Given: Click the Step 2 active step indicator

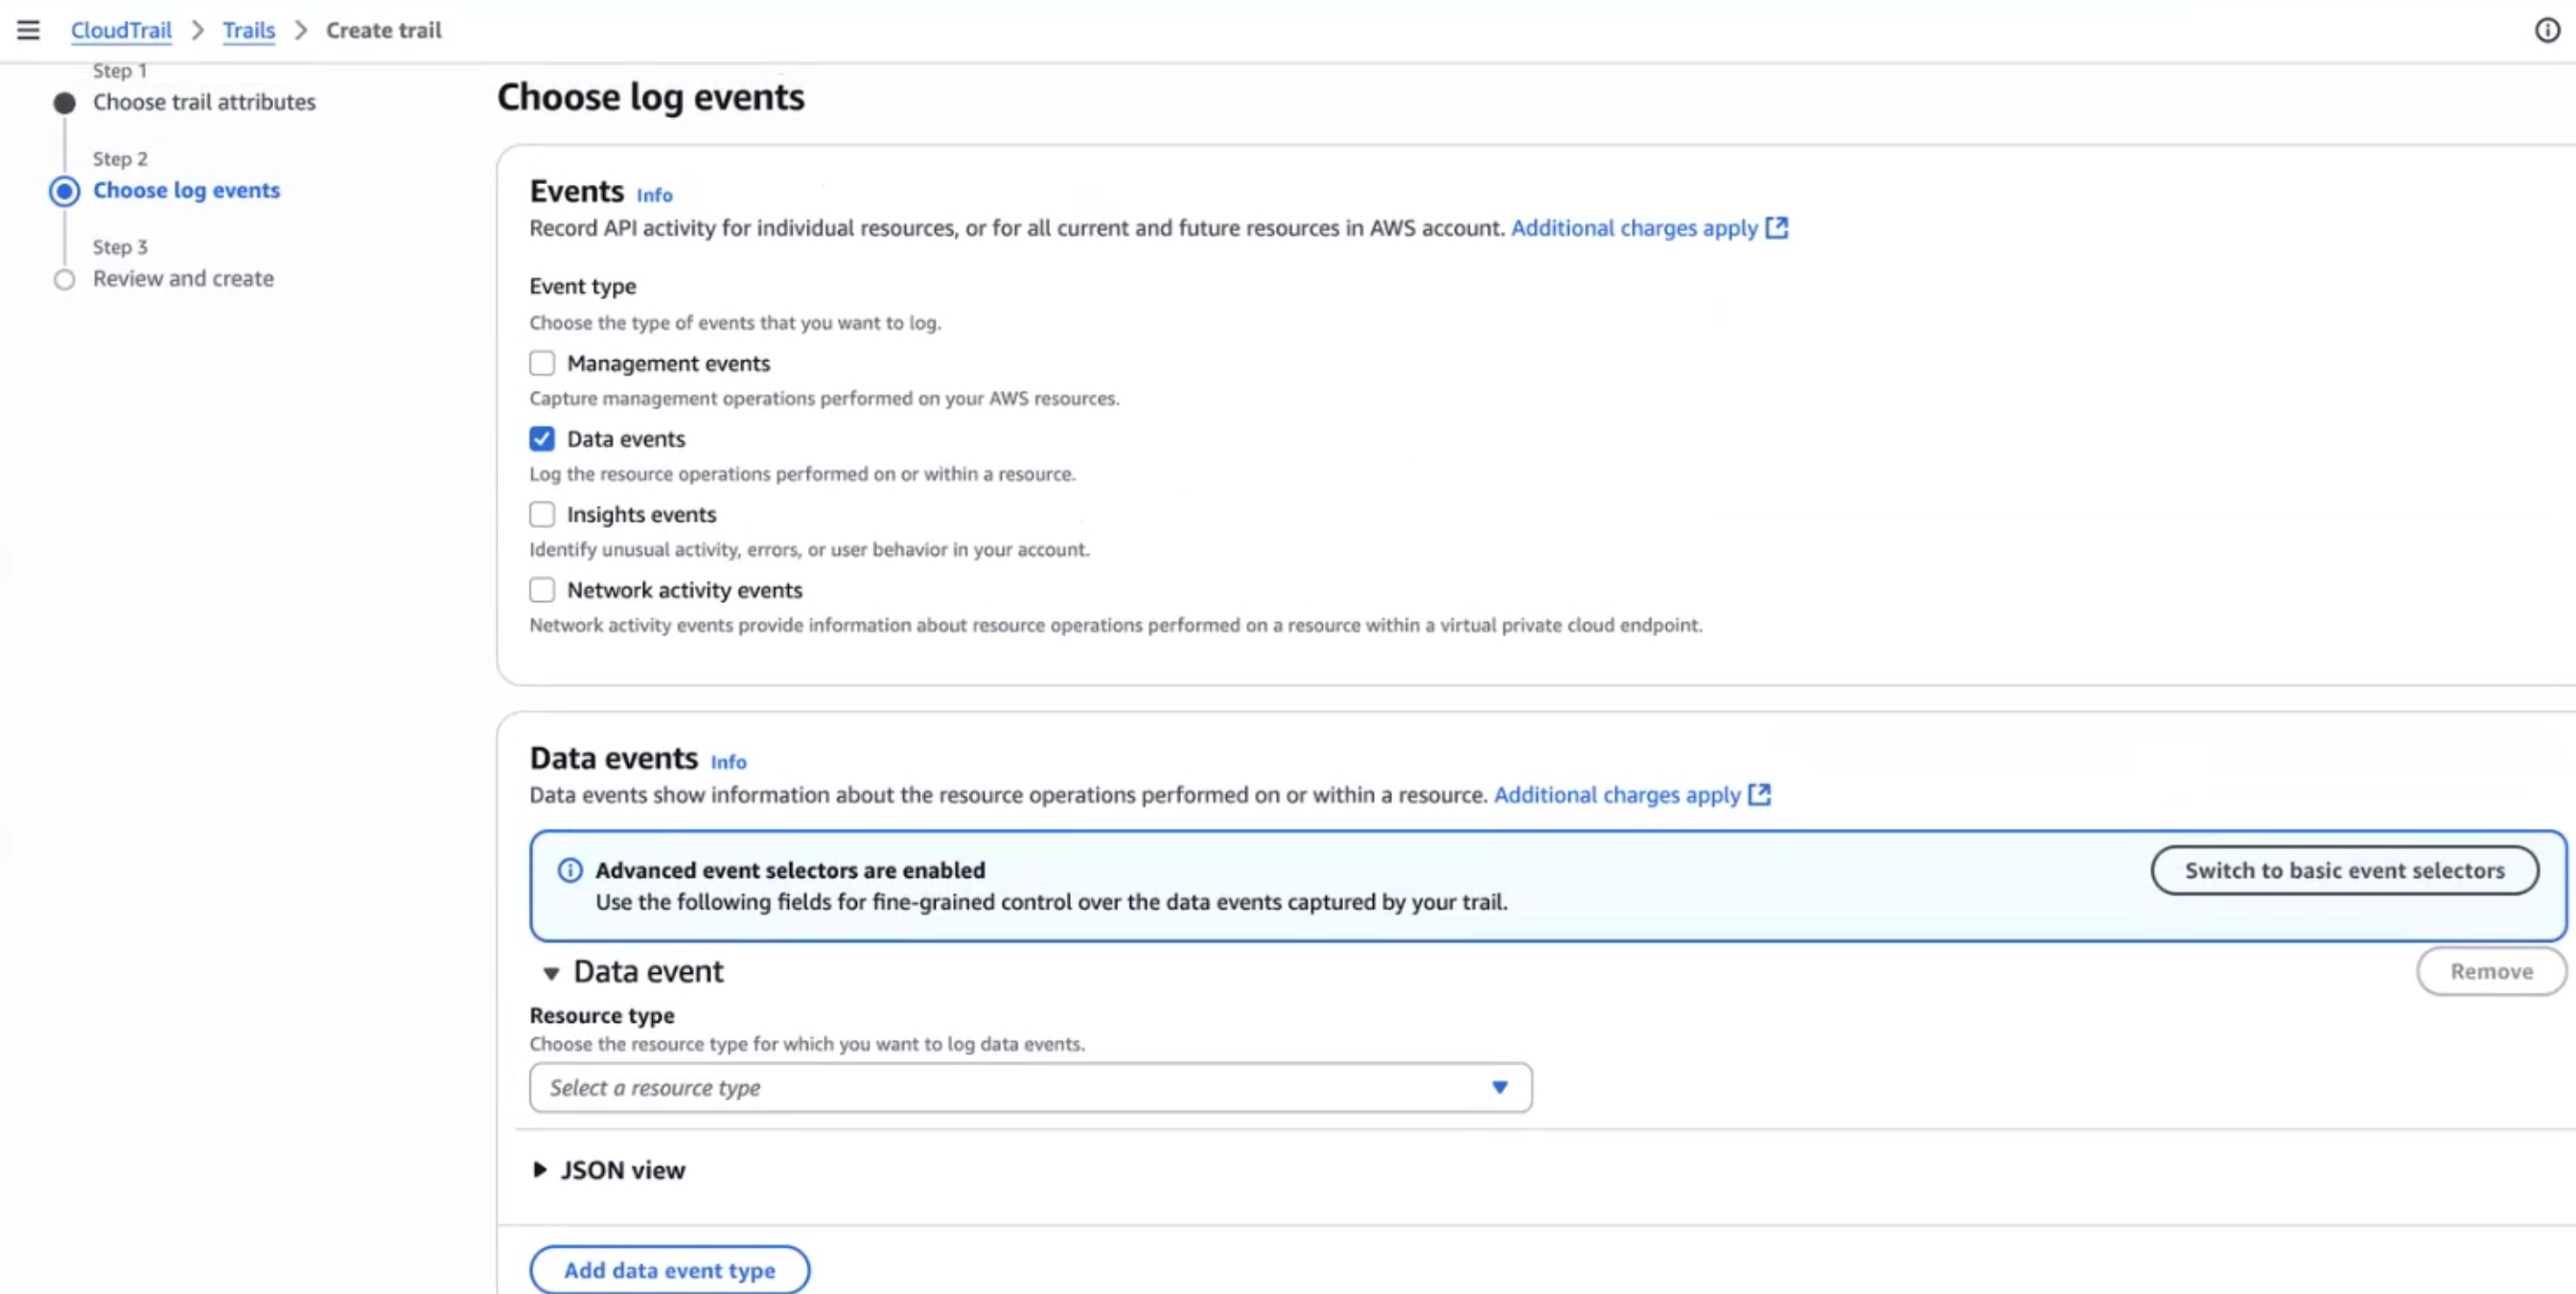Looking at the screenshot, I should click(65, 191).
